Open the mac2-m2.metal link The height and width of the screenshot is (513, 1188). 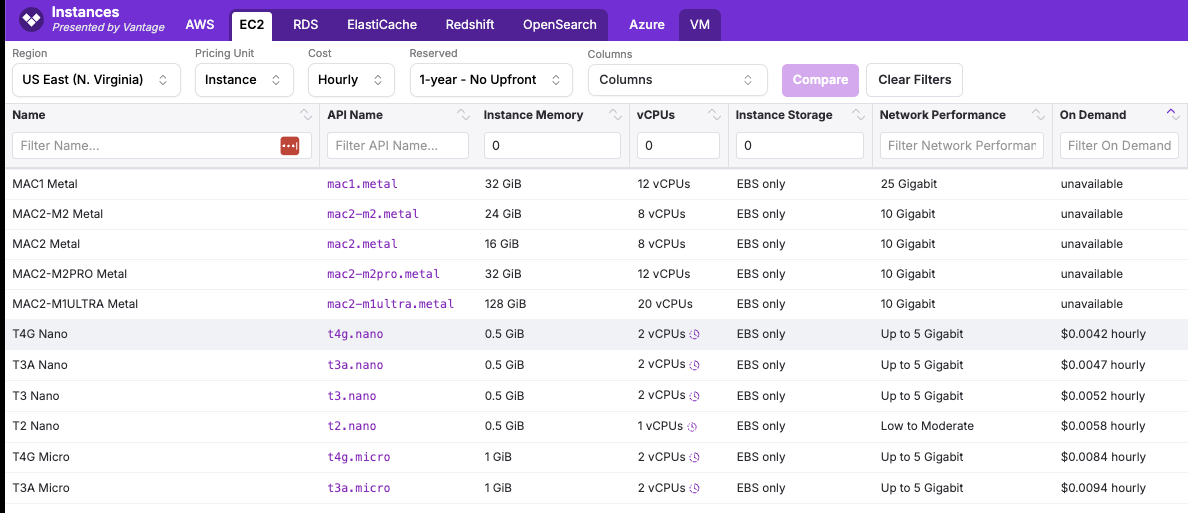click(x=373, y=214)
